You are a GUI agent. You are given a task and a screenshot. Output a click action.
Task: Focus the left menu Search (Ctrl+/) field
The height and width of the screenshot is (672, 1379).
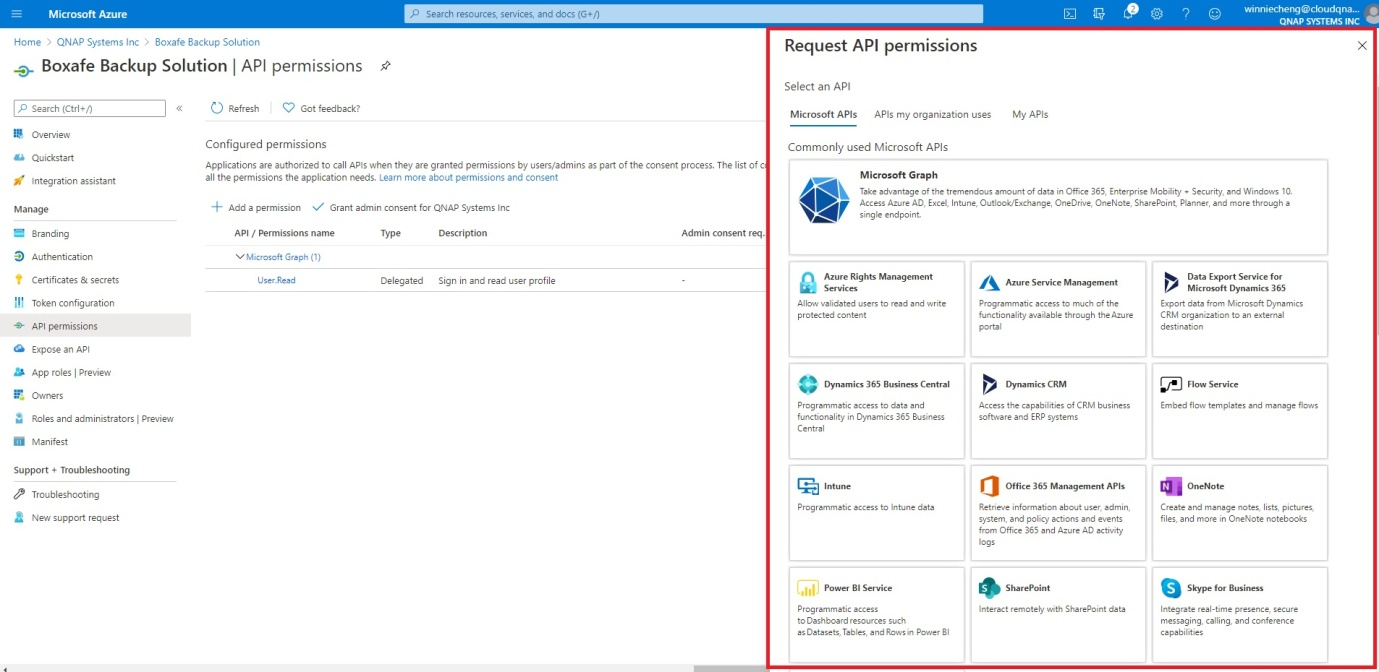pyautogui.click(x=90, y=108)
